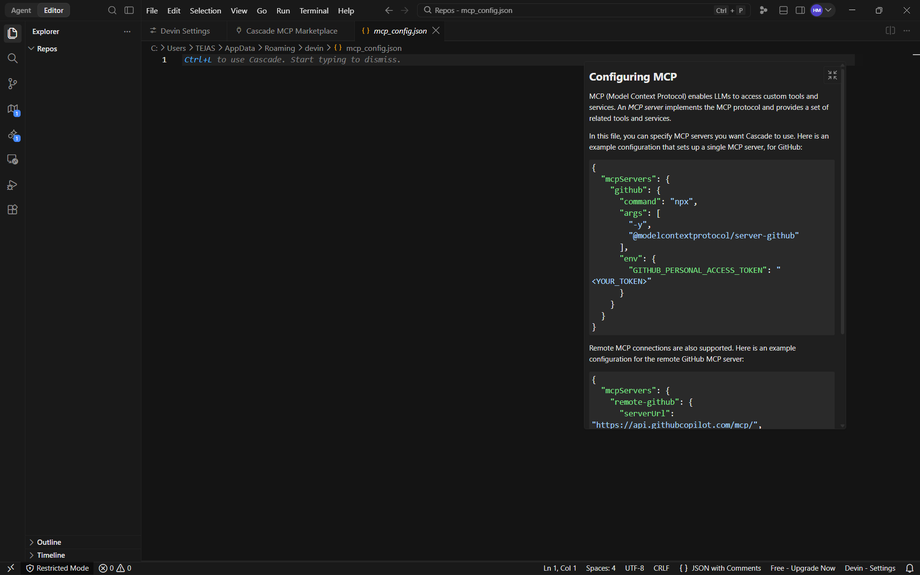Click Ln 1, Col 1 status item
Screen dimensions: 920x575
point(560,568)
